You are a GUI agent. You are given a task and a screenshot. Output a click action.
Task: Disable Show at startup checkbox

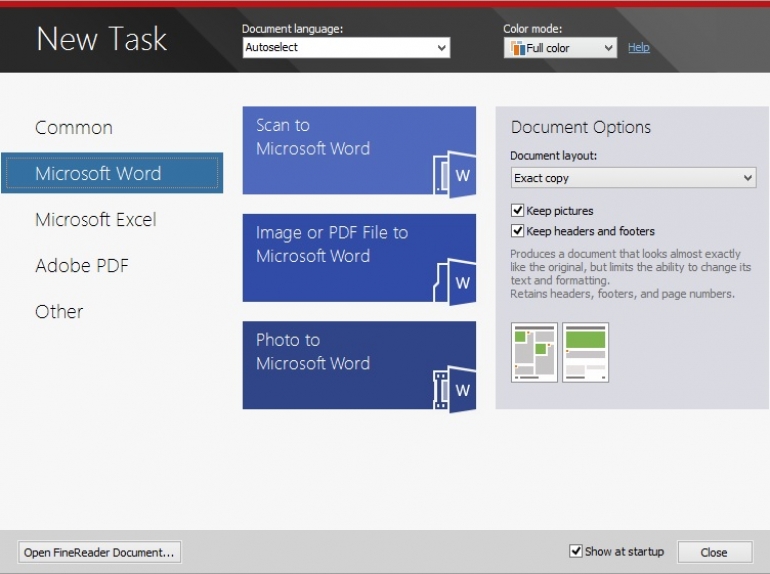[x=576, y=551]
